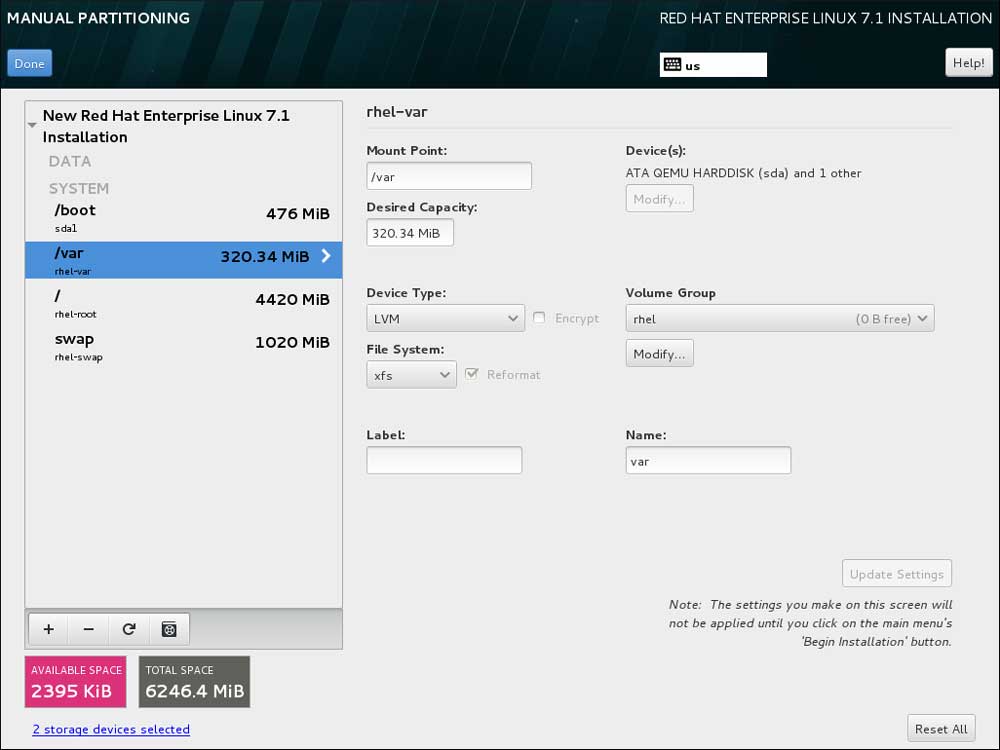Click the AVAILABLE SPACE 2395 KiB box

[75, 682]
